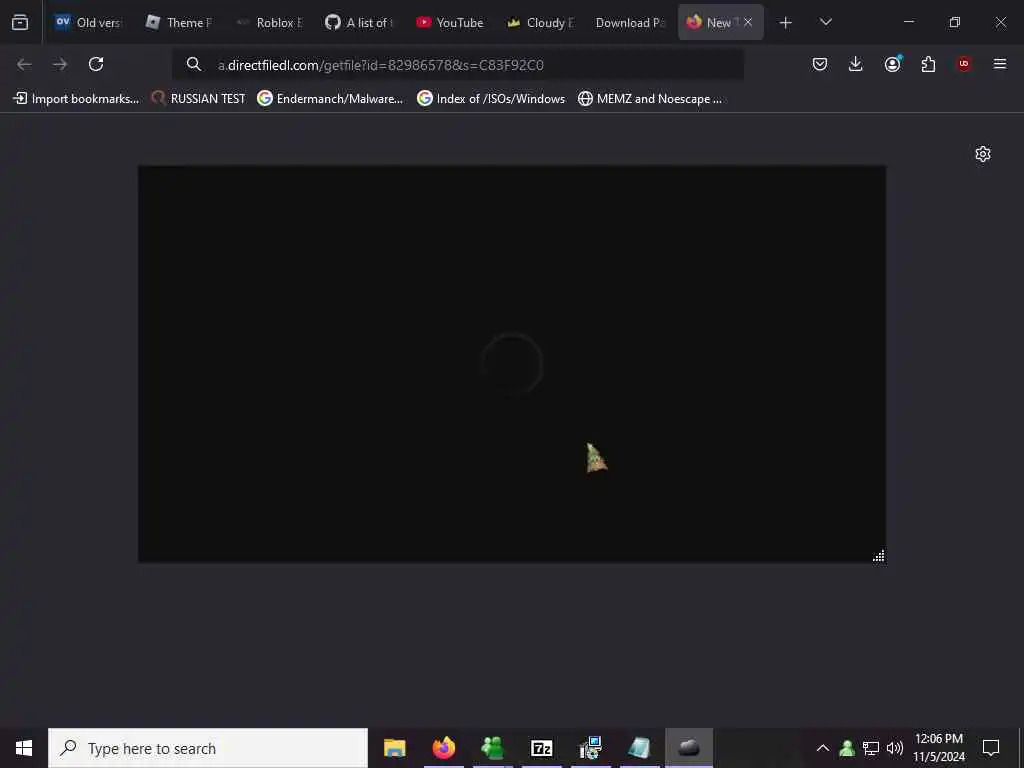Open the Firefox View icon

20,22
